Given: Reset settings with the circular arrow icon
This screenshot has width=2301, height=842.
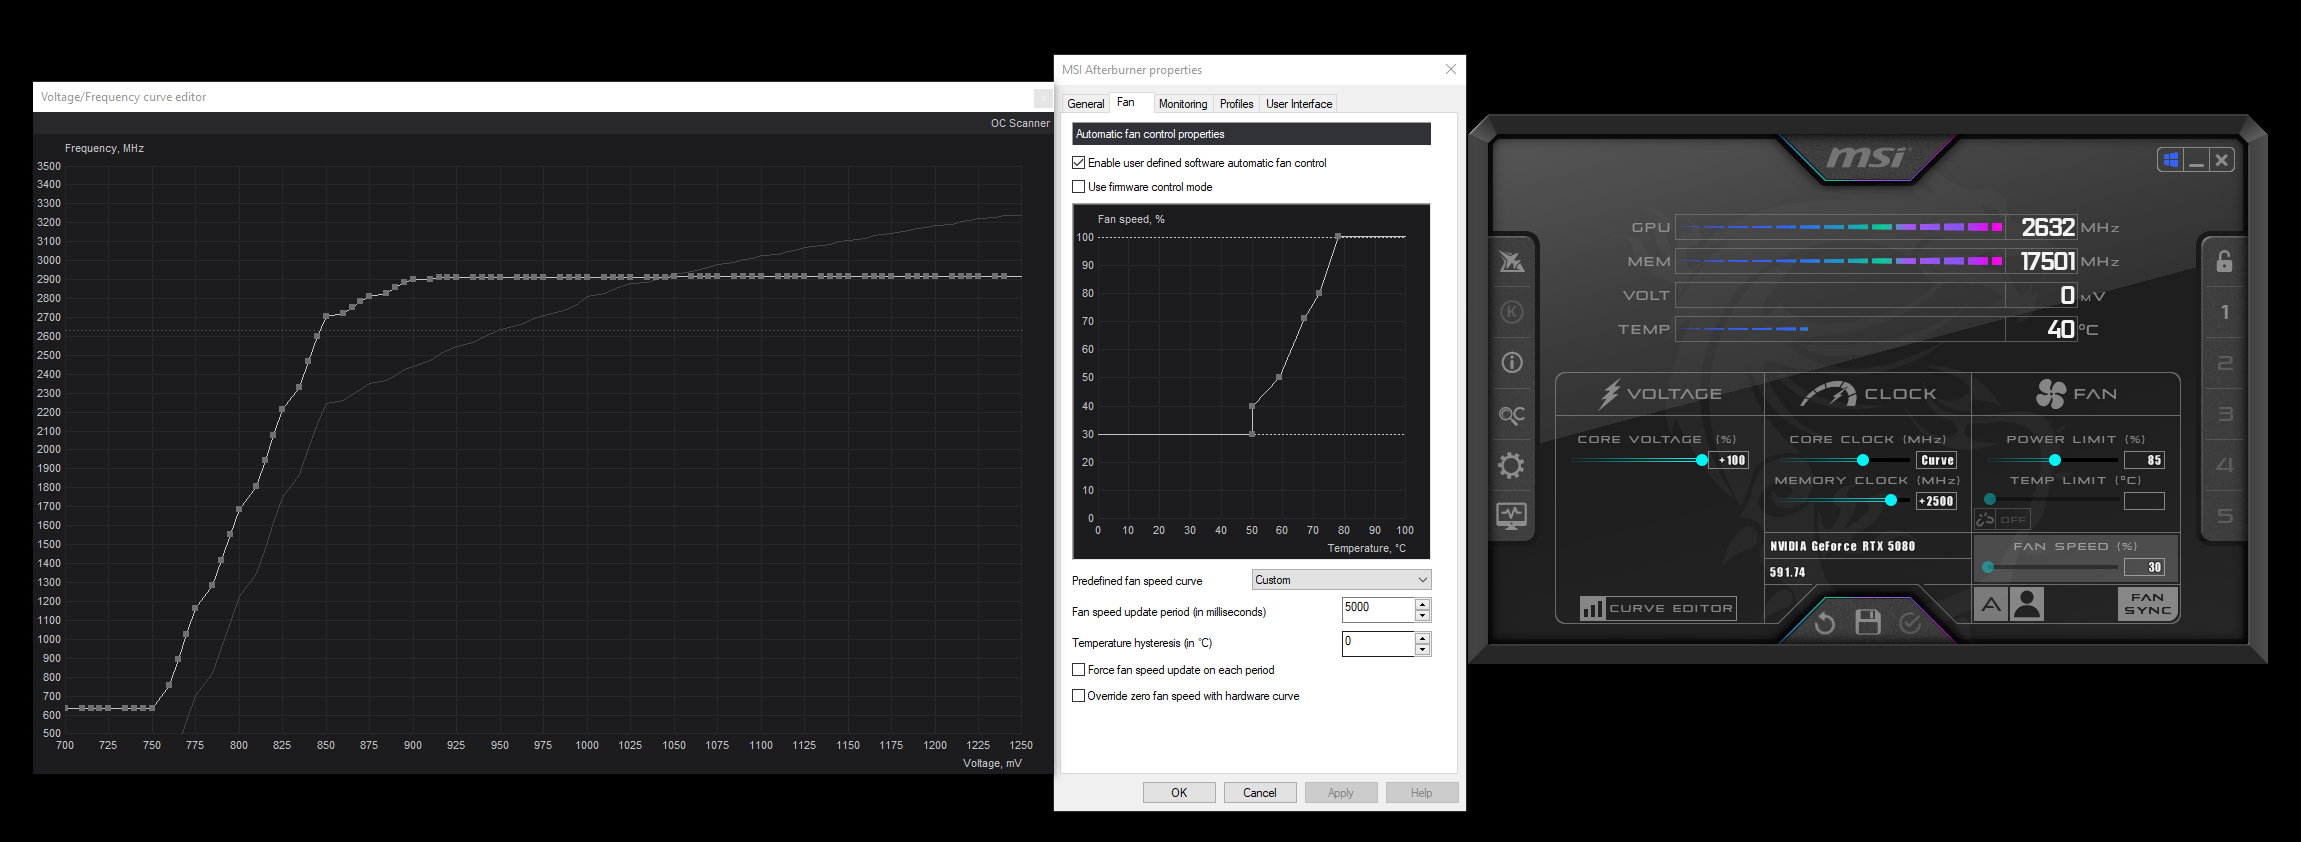Looking at the screenshot, I should pos(1824,623).
